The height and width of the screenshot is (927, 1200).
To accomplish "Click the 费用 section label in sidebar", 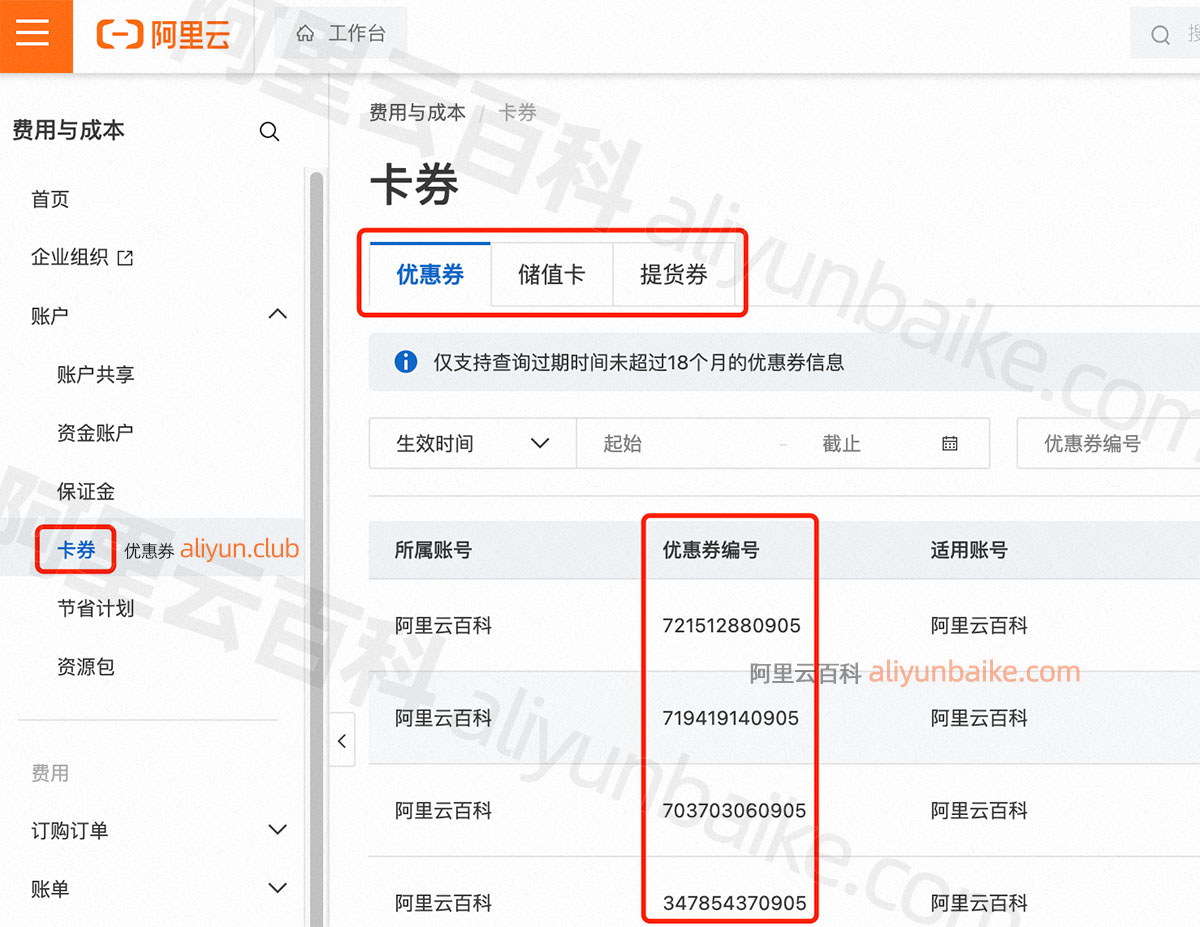I will [x=50, y=773].
